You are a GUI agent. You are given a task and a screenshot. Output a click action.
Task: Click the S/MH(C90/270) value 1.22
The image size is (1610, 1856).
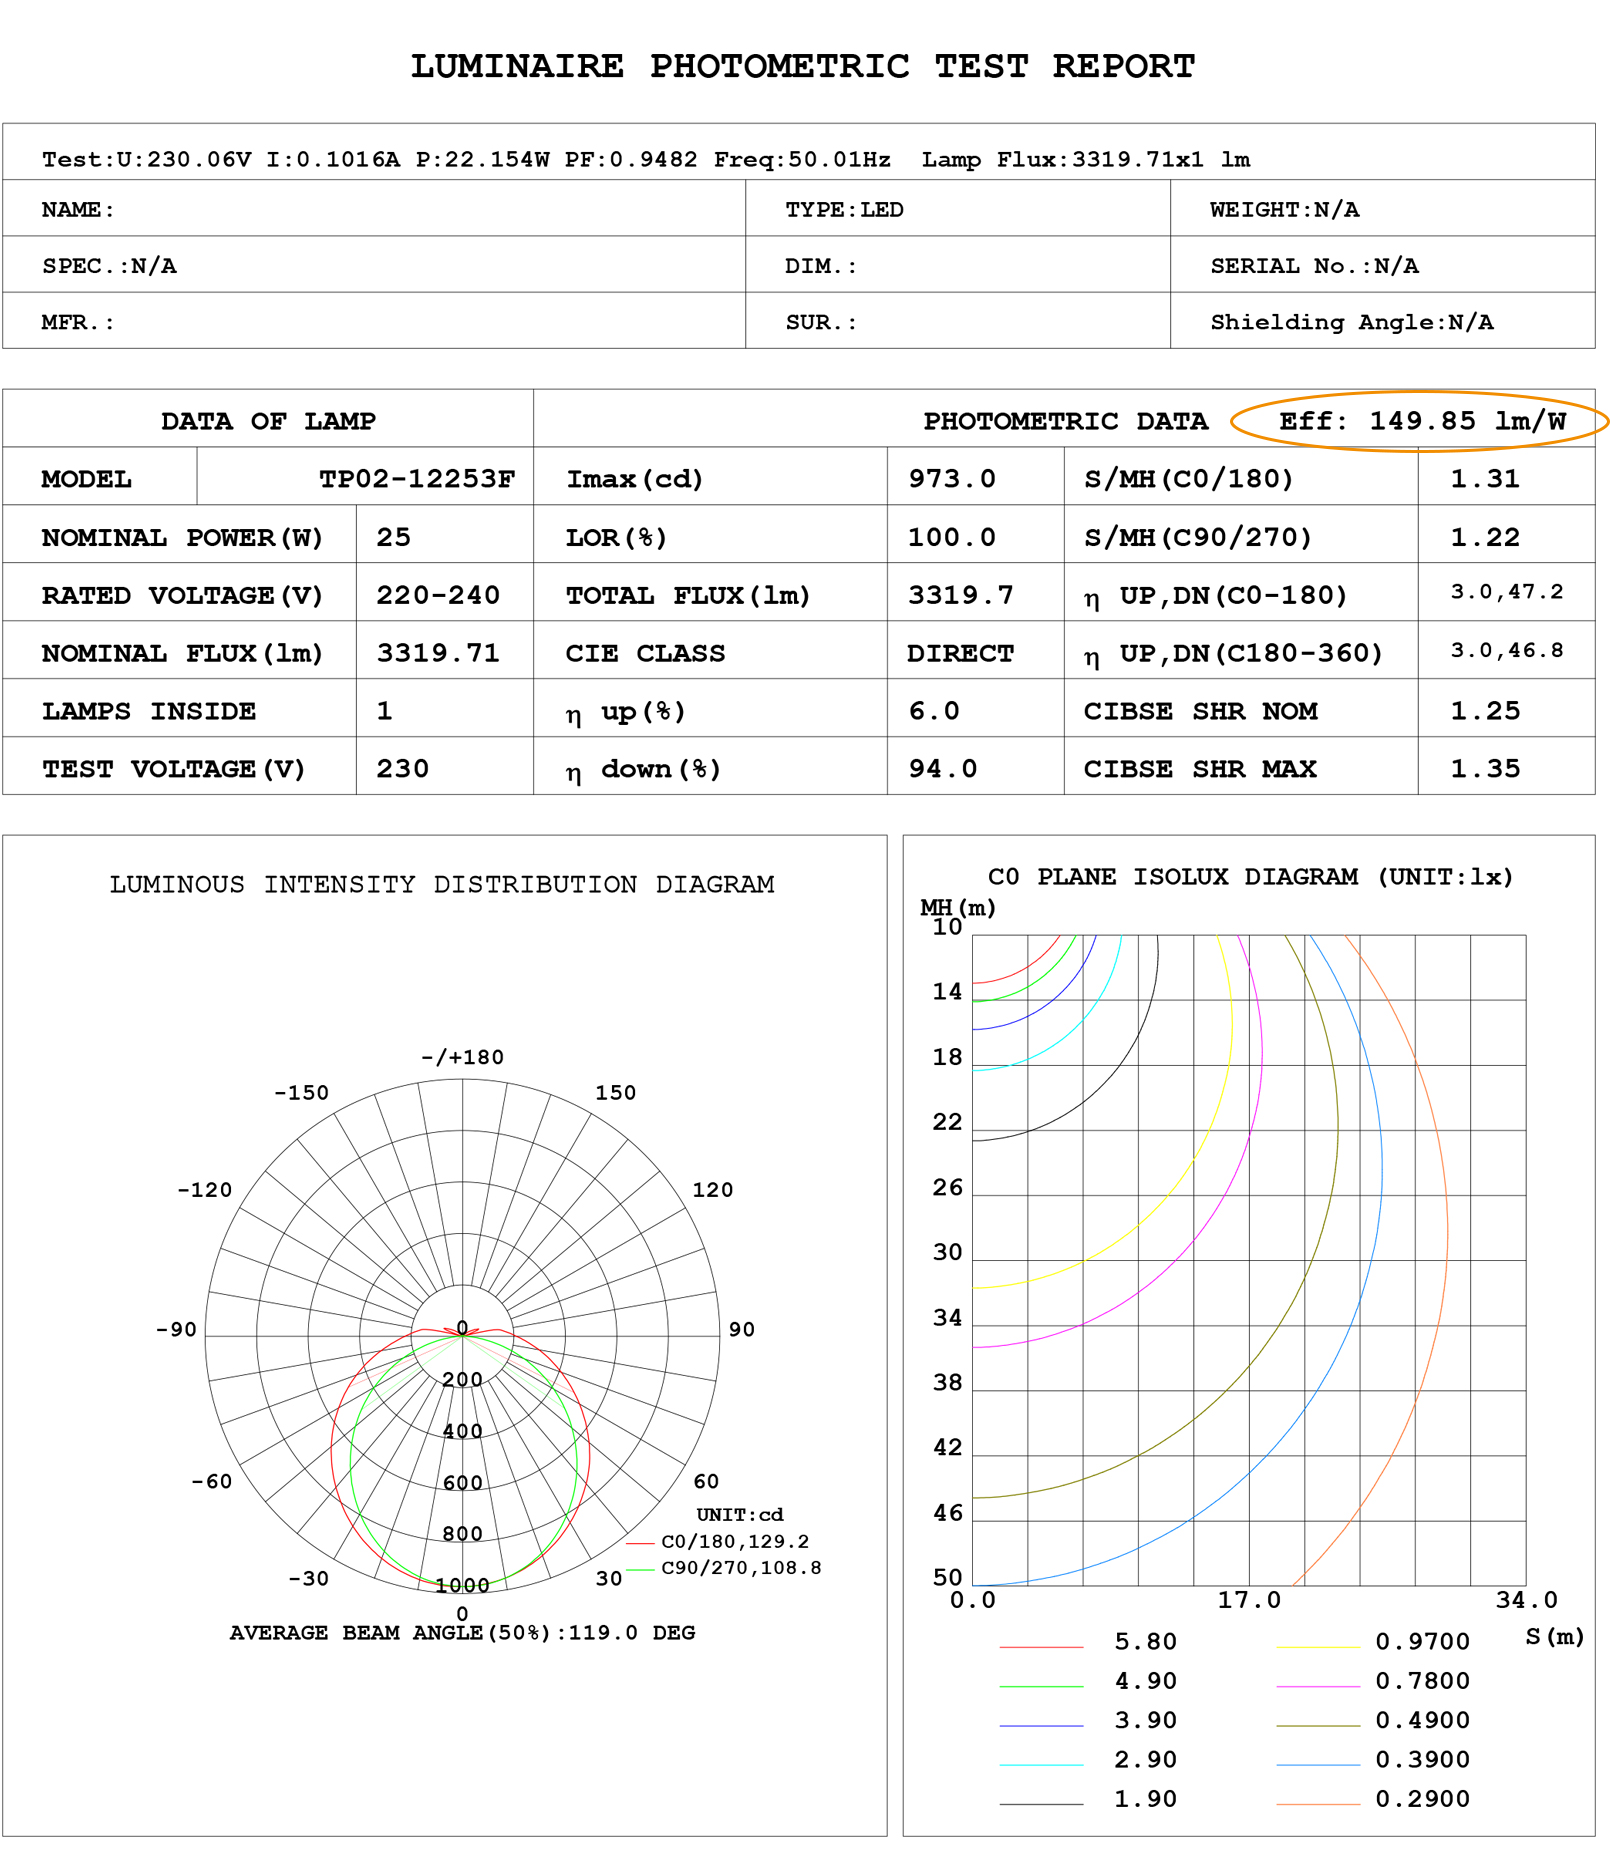pos(1485,537)
